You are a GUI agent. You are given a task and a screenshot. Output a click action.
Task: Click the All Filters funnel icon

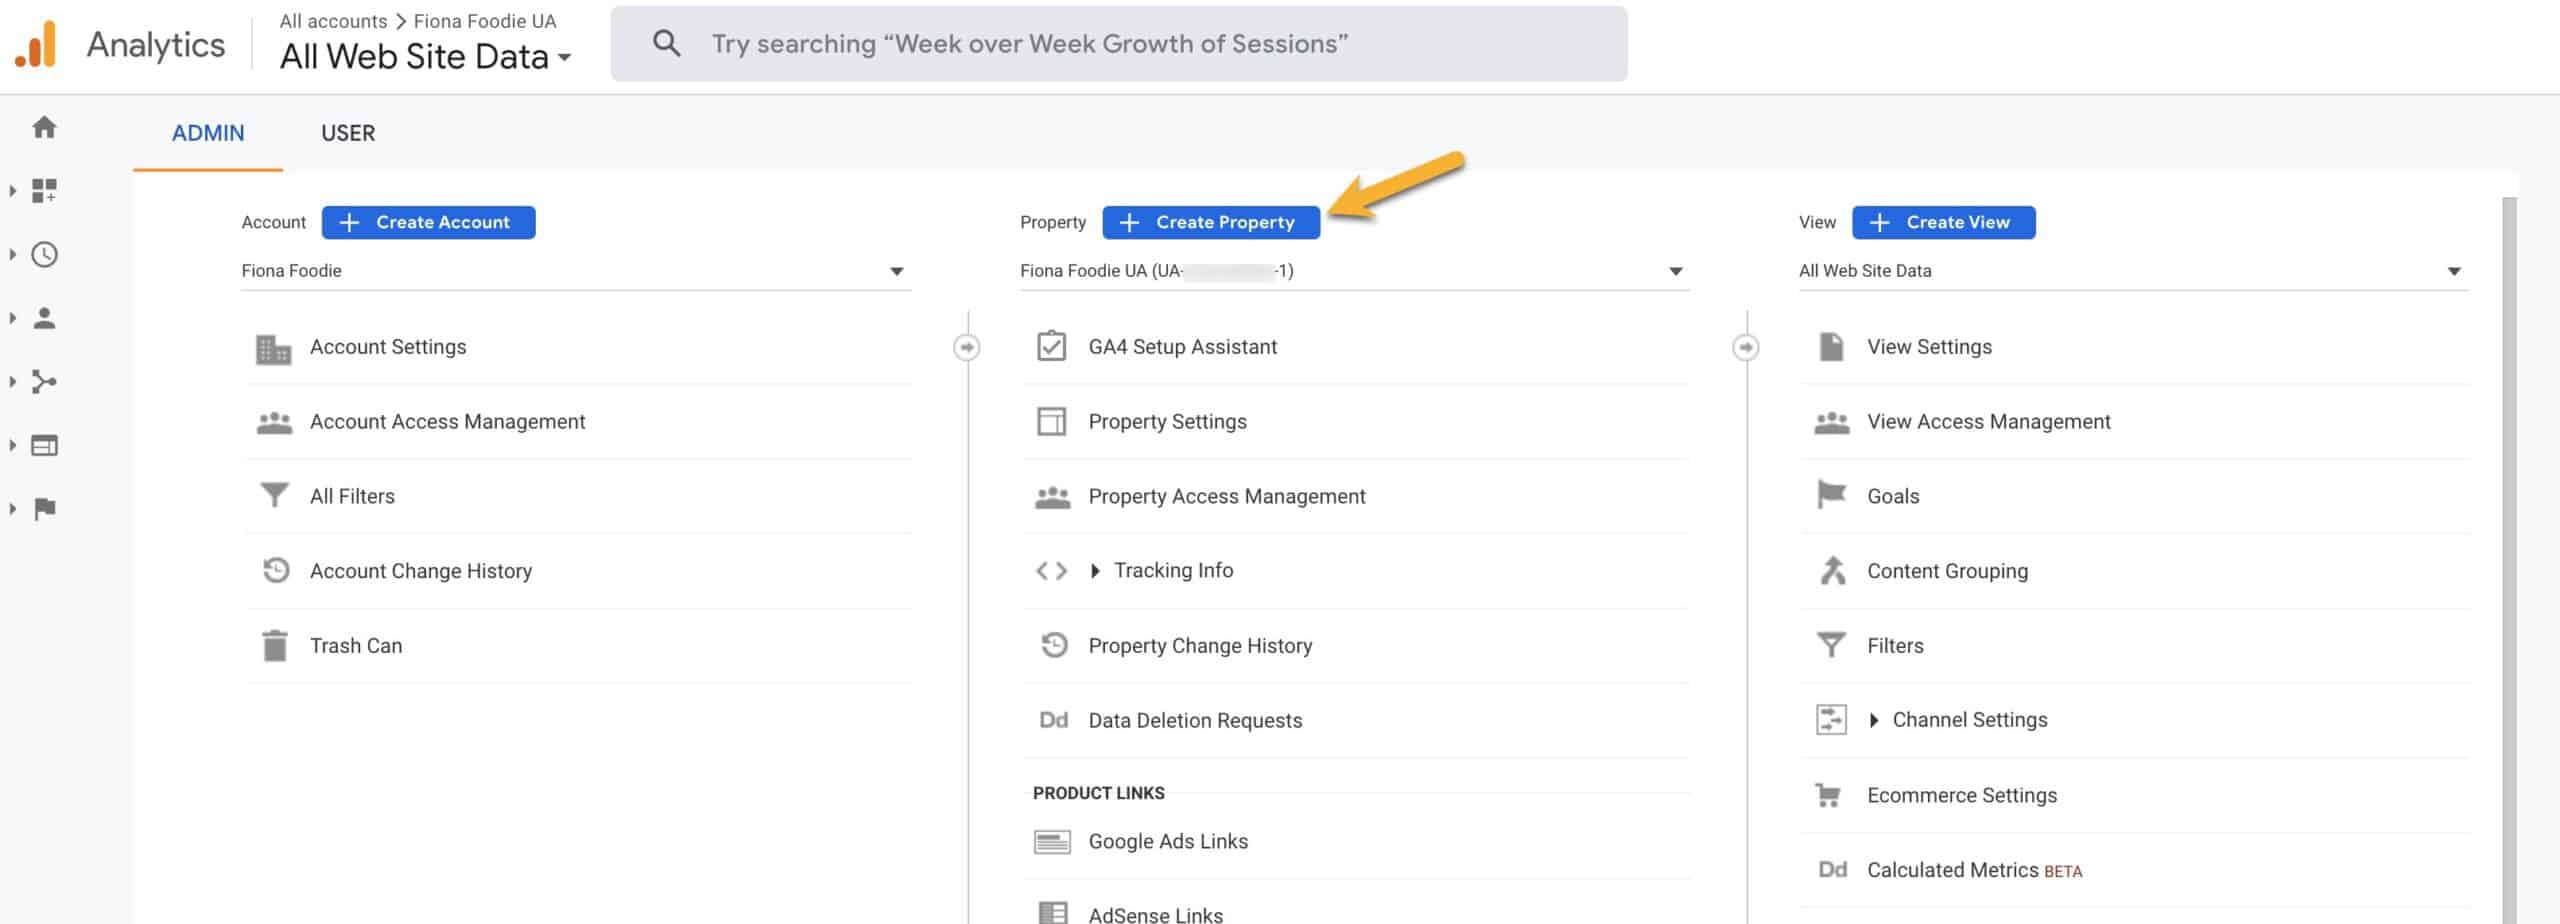click(274, 496)
